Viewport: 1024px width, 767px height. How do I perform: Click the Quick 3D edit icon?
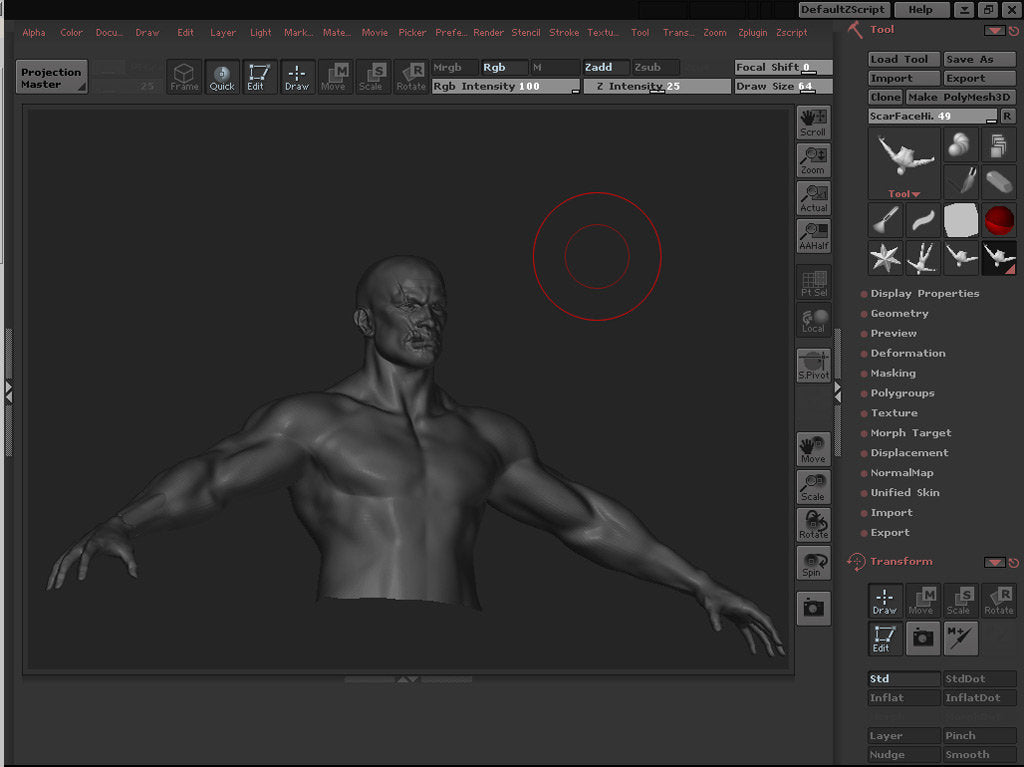pos(222,77)
